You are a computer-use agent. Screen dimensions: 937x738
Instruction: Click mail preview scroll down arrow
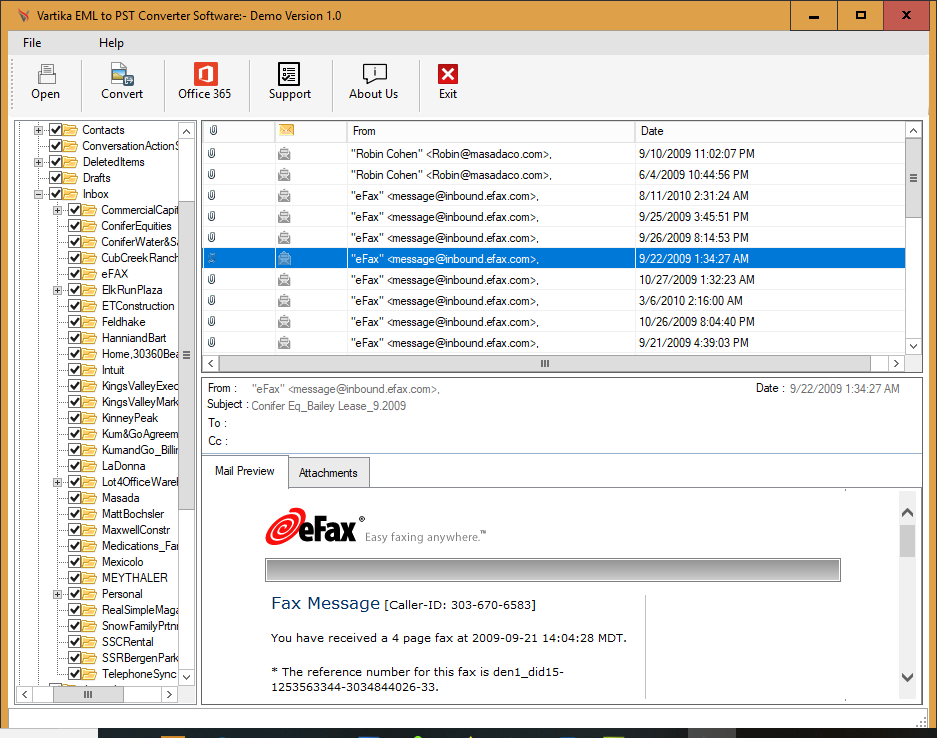click(907, 677)
